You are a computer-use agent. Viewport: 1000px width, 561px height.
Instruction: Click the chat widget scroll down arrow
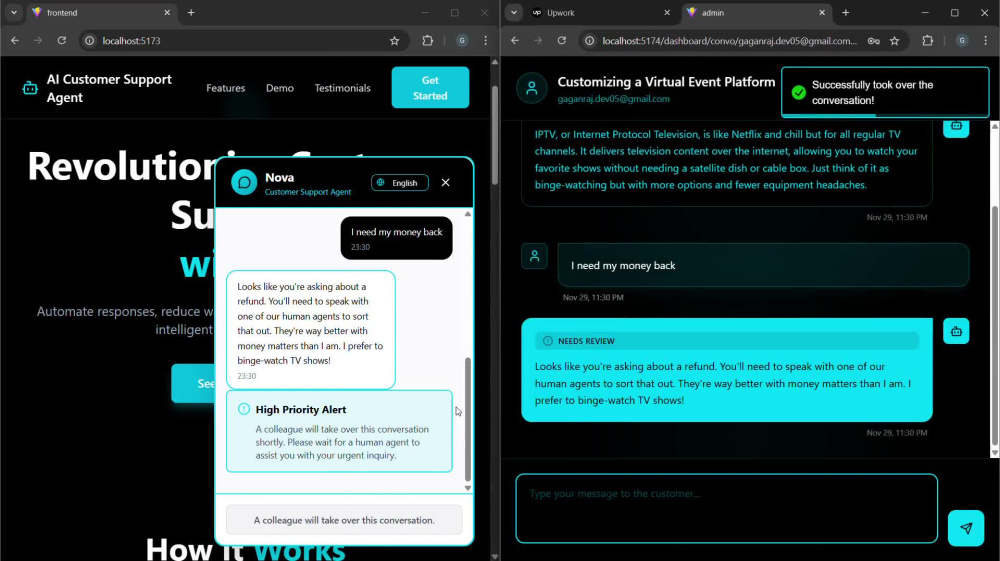pyautogui.click(x=467, y=488)
